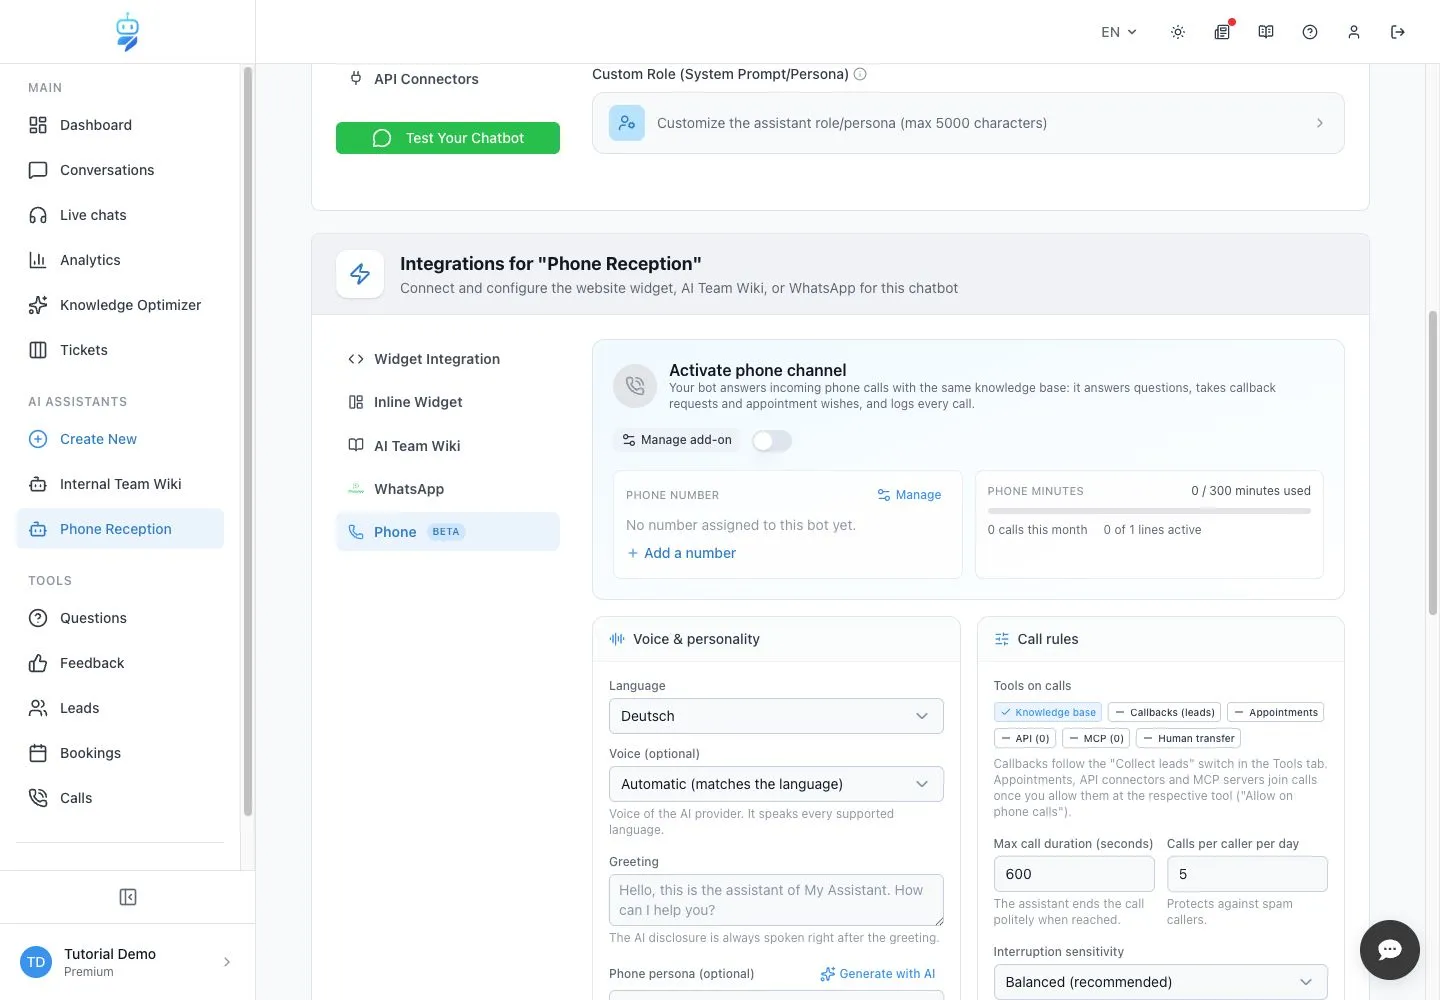Screen dimensions: 1440x1000
Task: Open the Questions tool
Action: coord(120,618)
